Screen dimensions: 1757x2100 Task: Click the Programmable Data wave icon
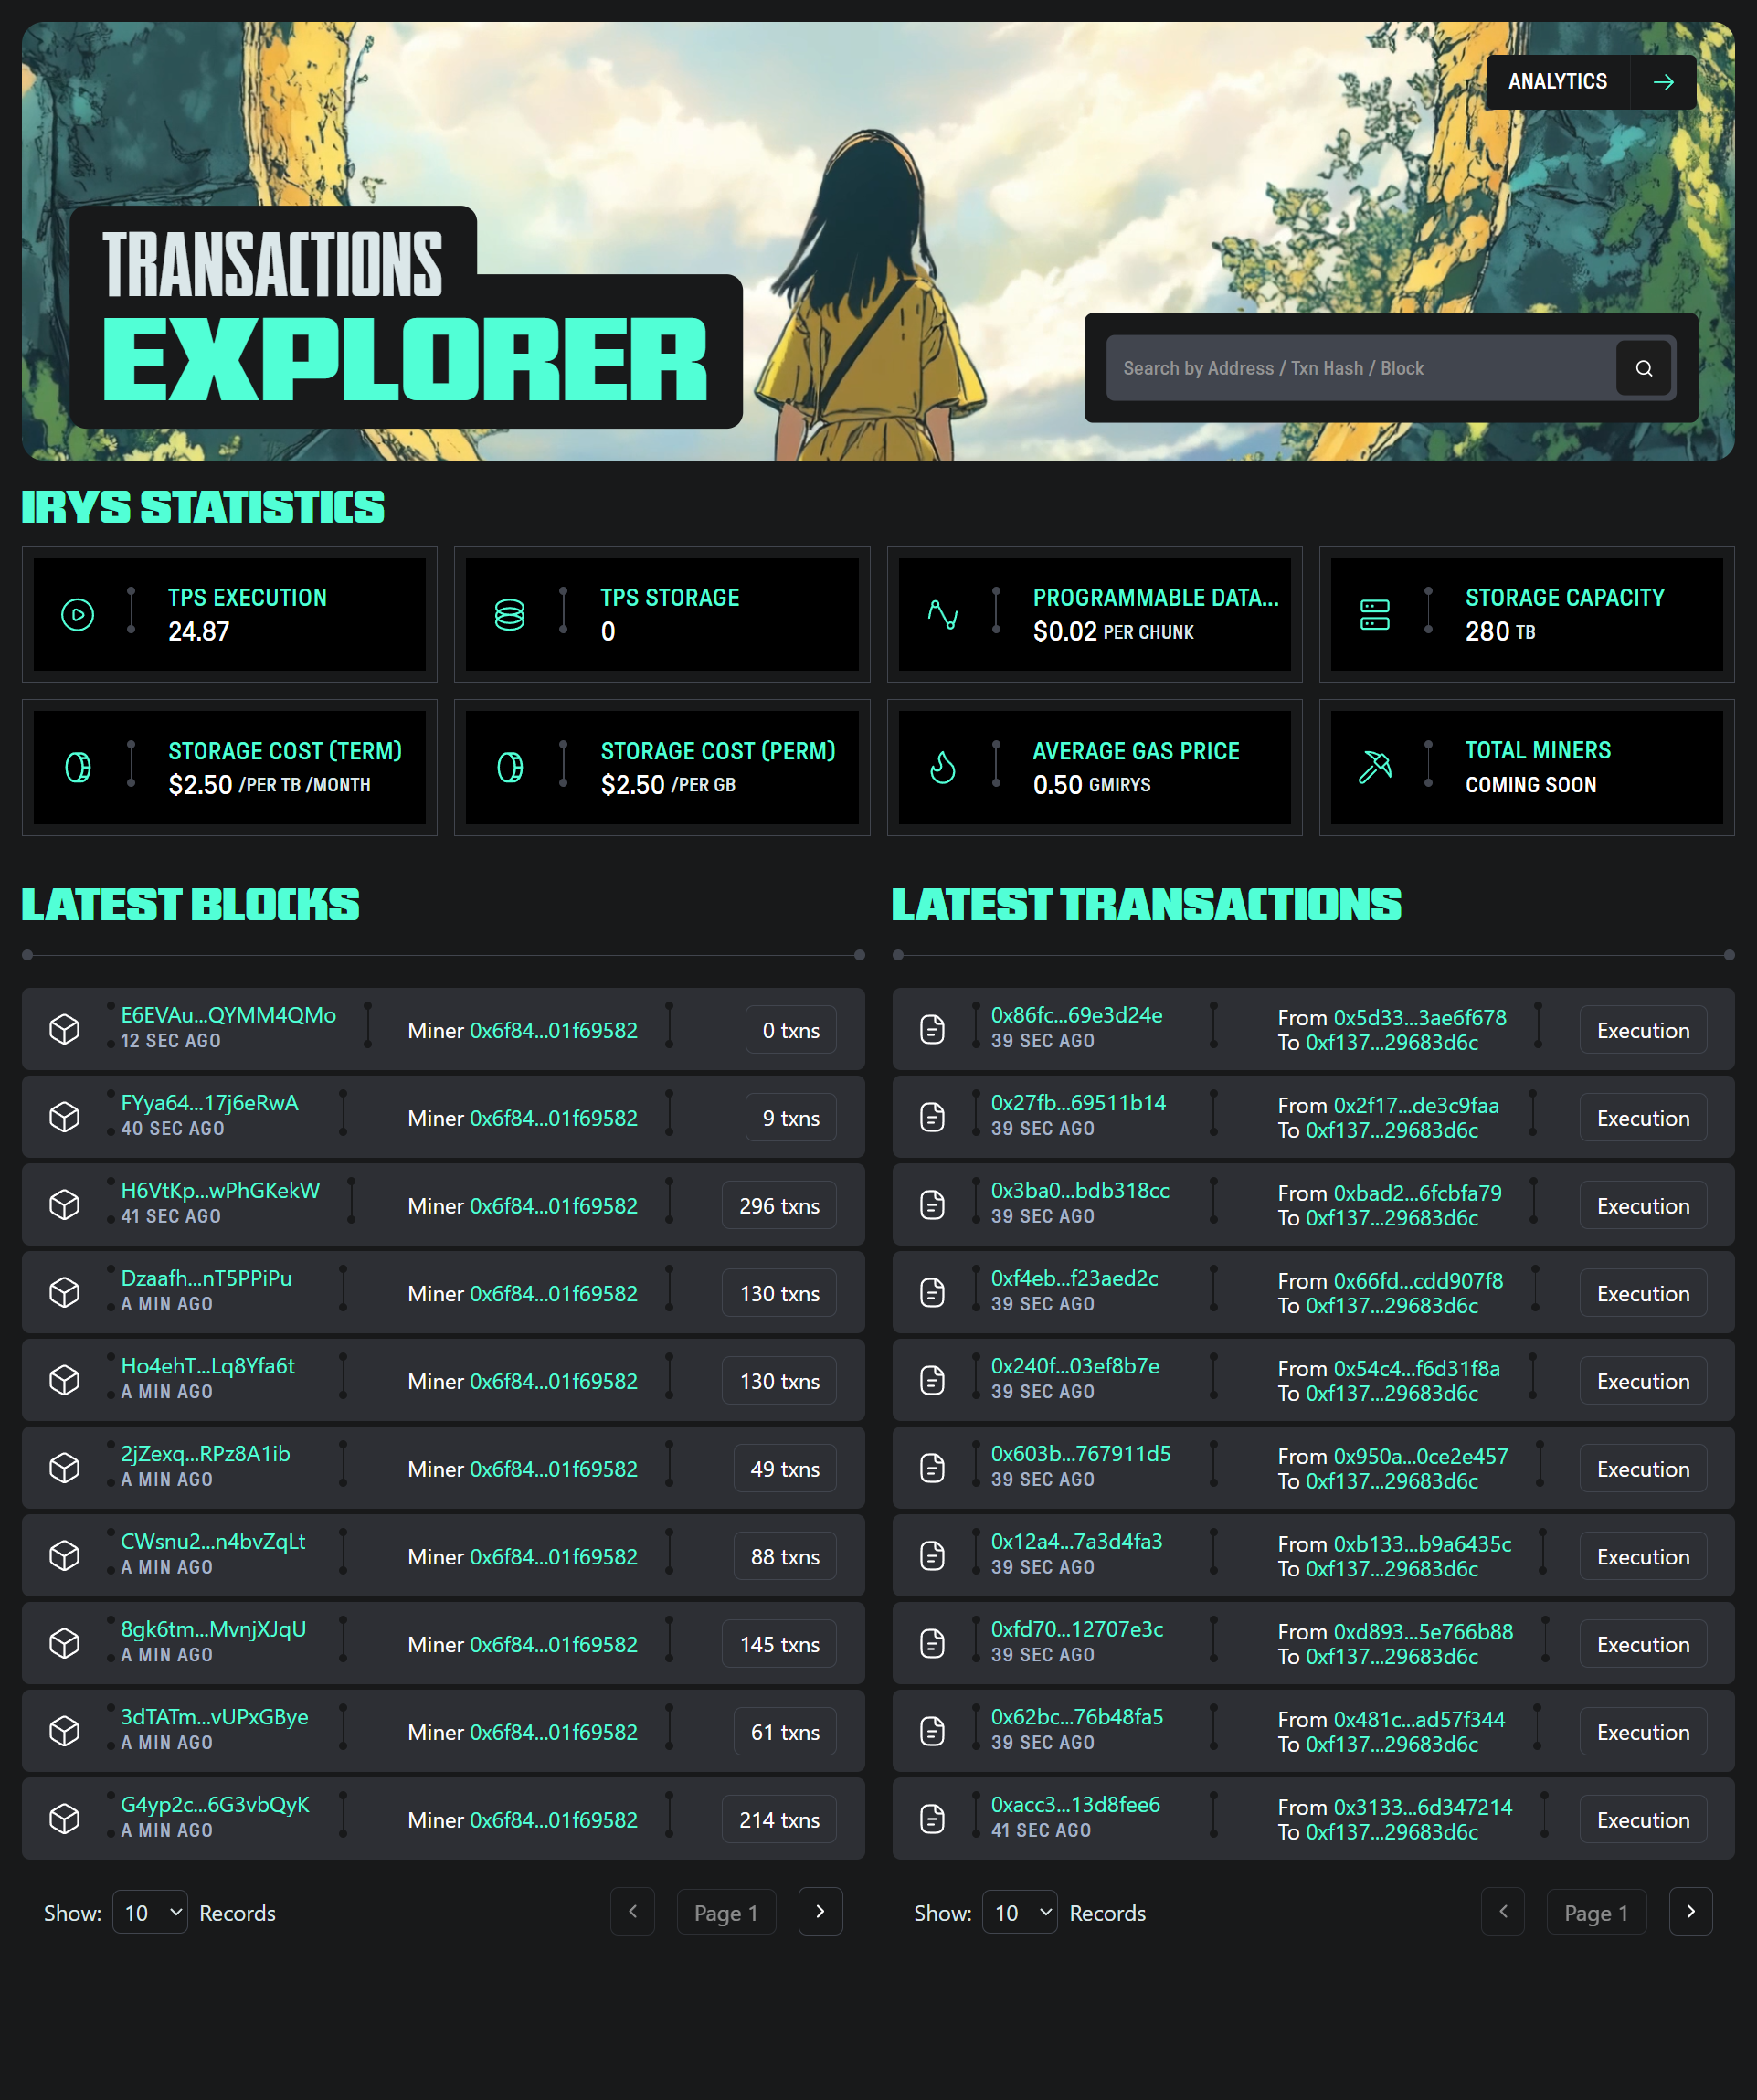point(942,614)
